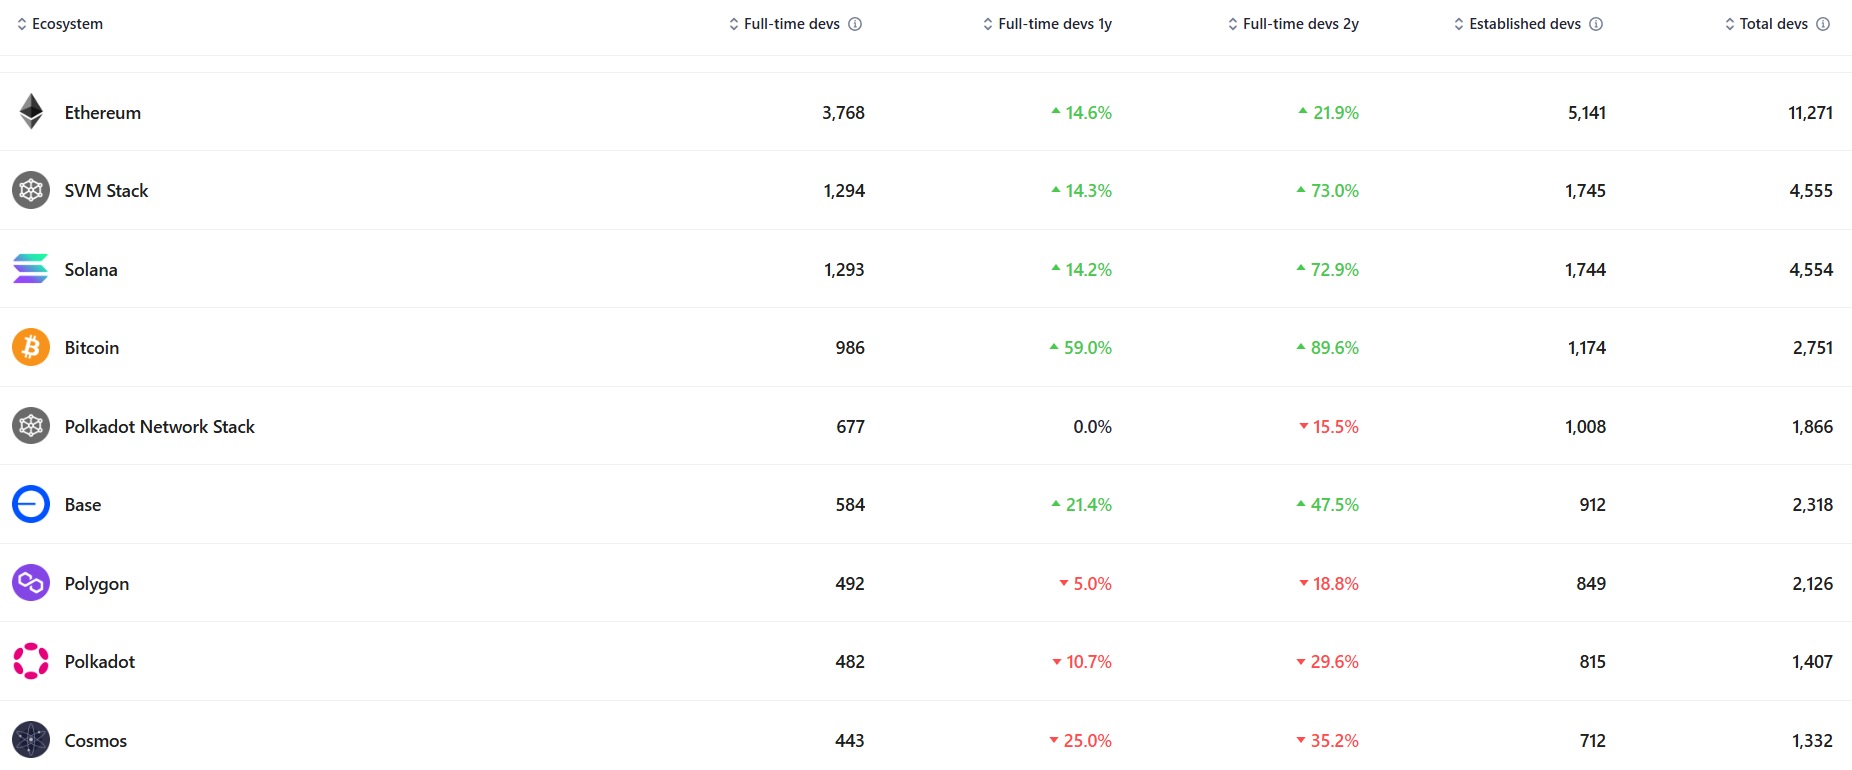Screen dimensions: 1852x770
Task: Click info icon next to Total devs
Action: (1823, 24)
